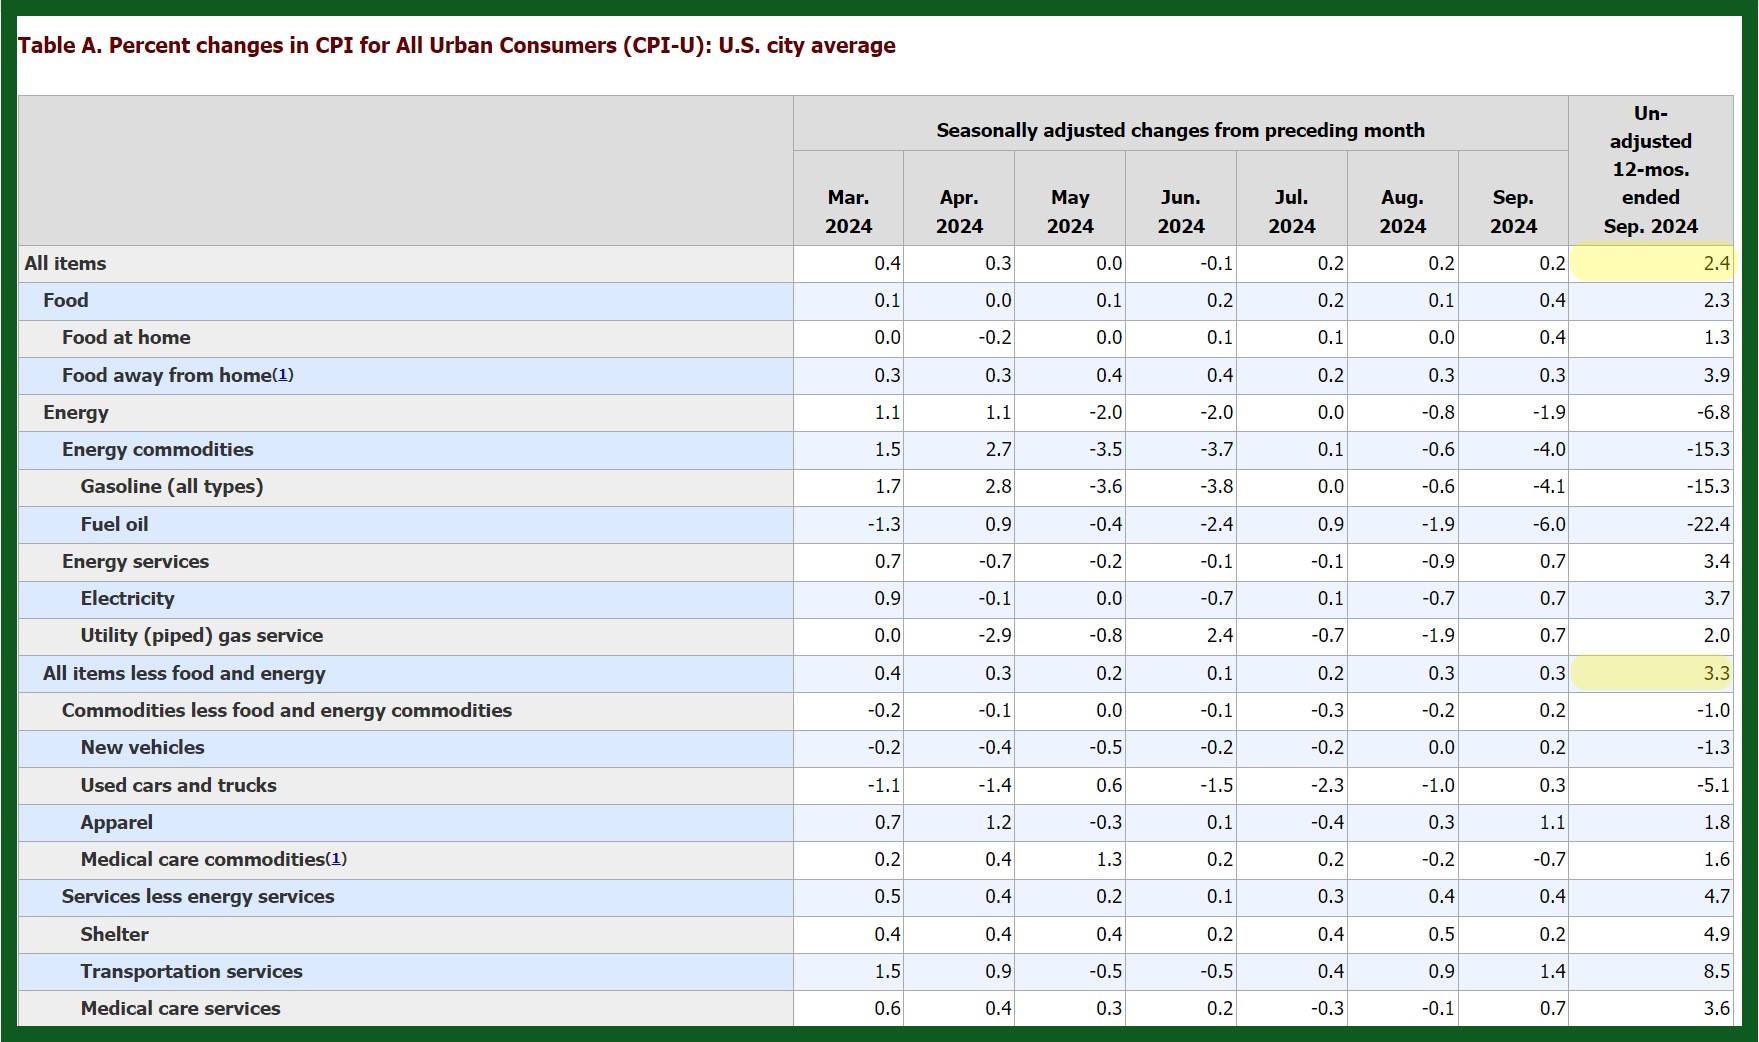Click the -1.9 August value for Utility gas service
Viewport: 1759px width, 1042px height.
pyautogui.click(x=1438, y=635)
